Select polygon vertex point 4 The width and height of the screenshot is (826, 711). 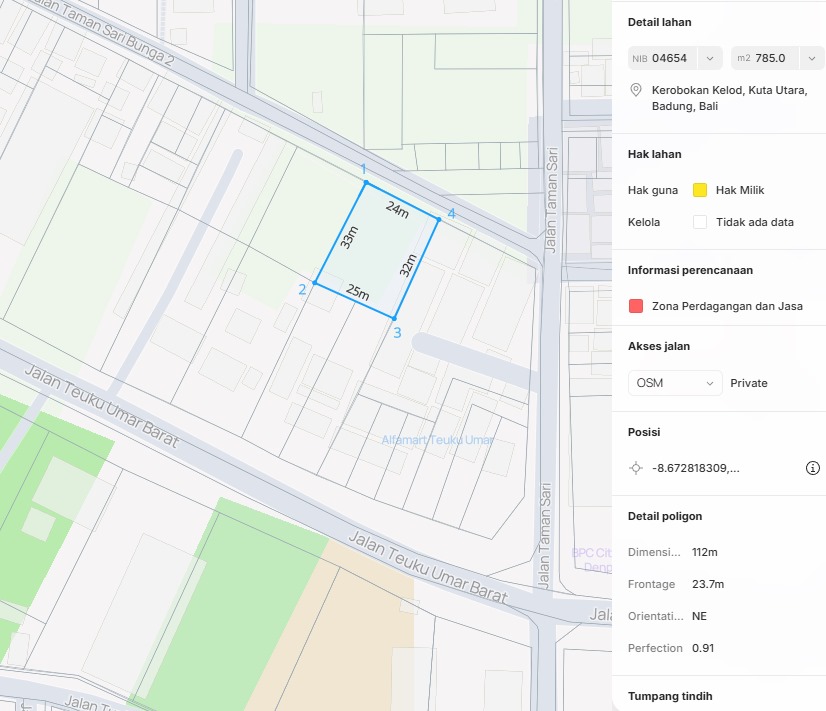pos(438,218)
